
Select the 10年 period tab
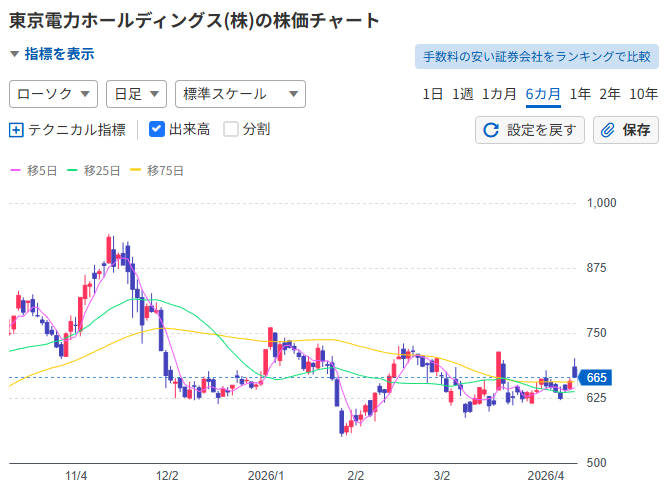tap(643, 94)
